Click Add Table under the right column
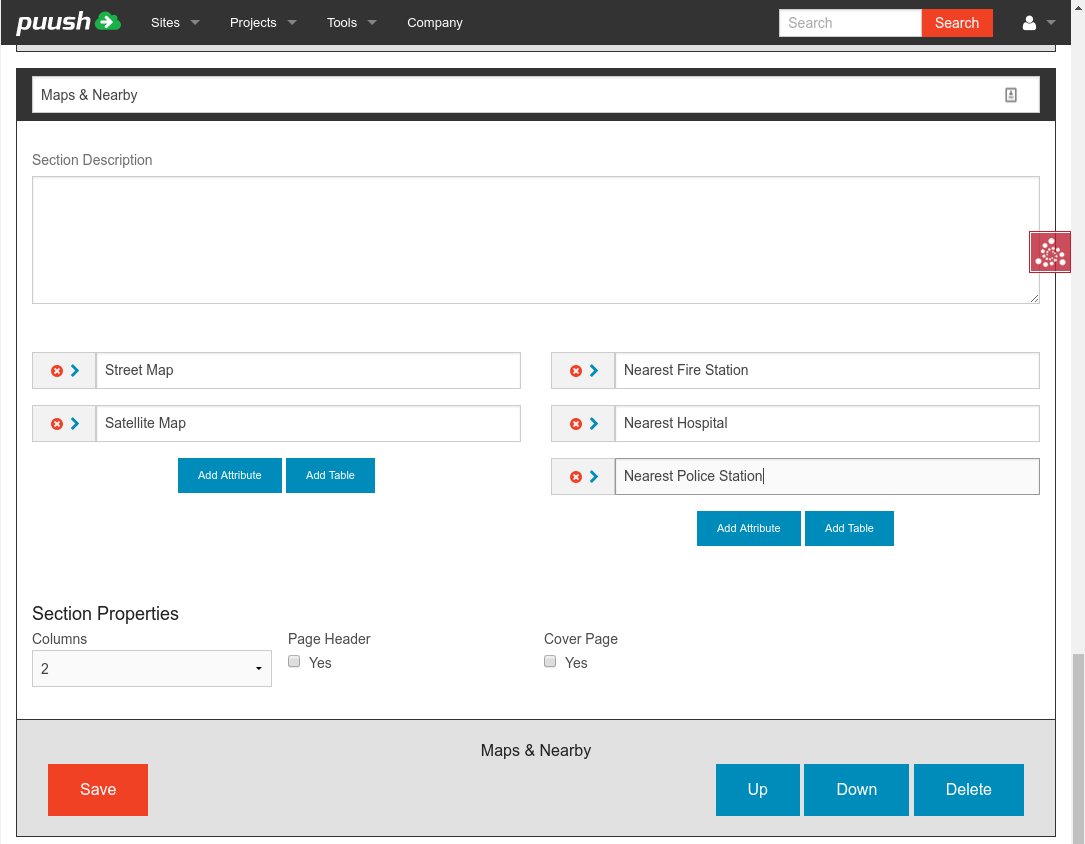Image resolution: width=1085 pixels, height=844 pixels. coord(849,528)
